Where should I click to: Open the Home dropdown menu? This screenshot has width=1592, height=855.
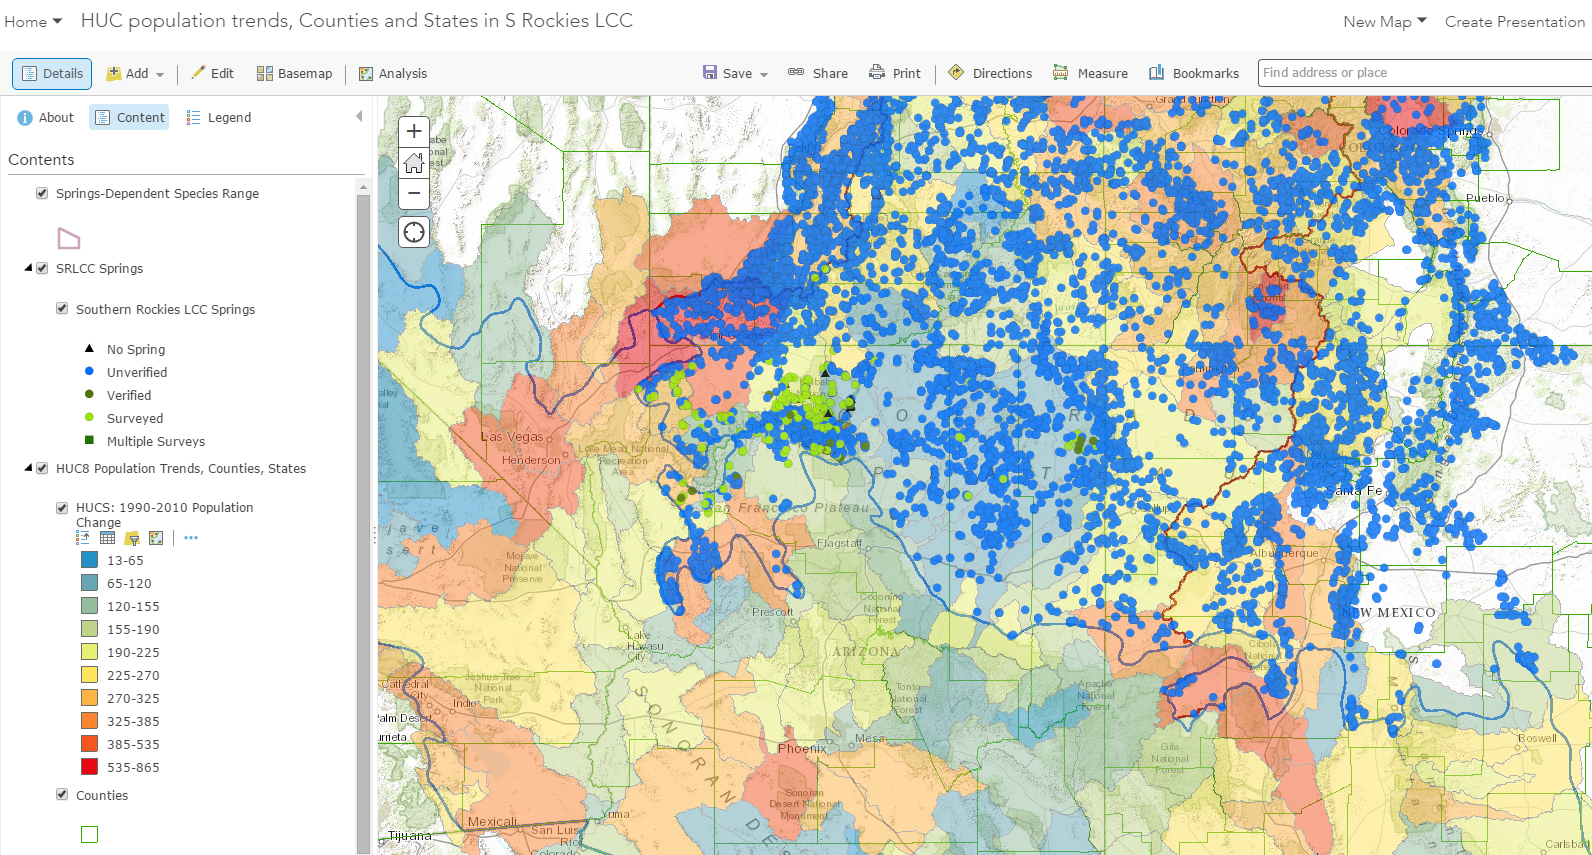[33, 22]
